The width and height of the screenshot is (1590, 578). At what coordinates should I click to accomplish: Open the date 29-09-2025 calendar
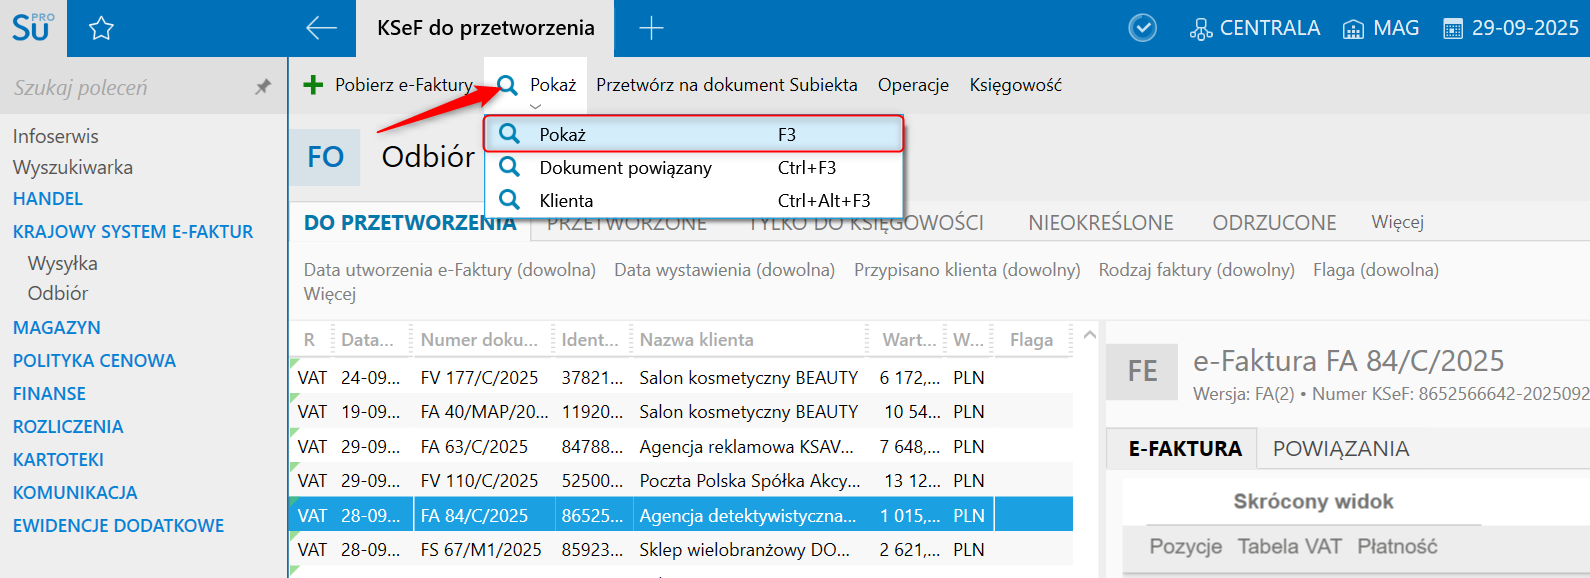click(x=1511, y=28)
